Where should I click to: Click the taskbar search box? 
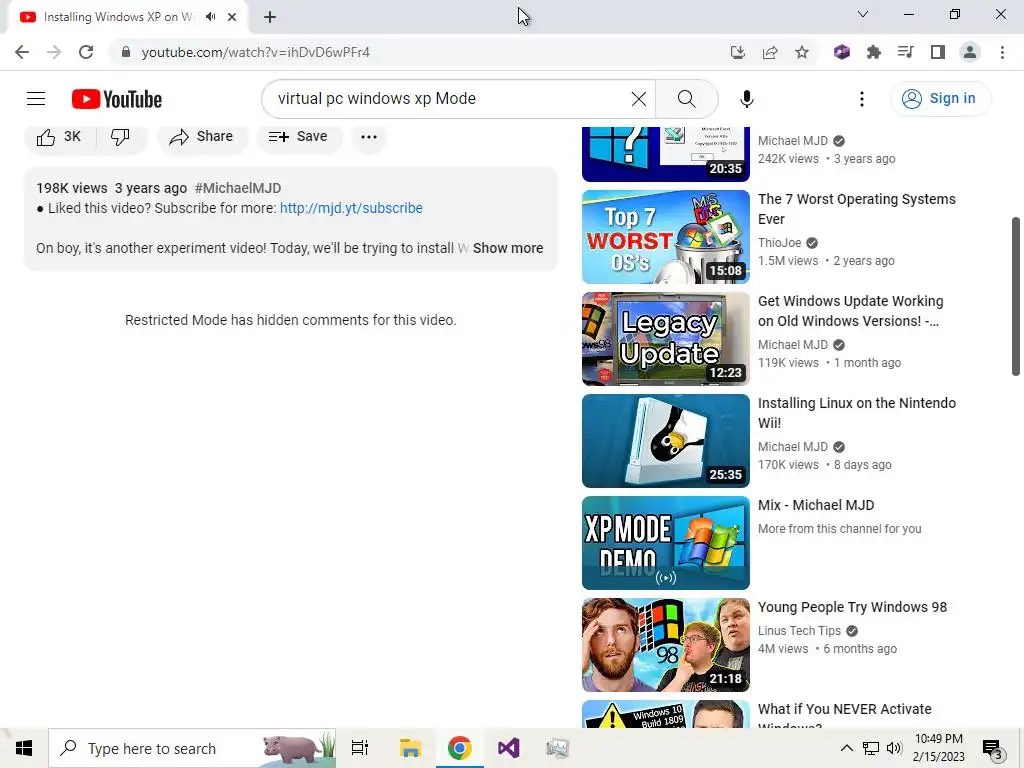click(x=192, y=748)
